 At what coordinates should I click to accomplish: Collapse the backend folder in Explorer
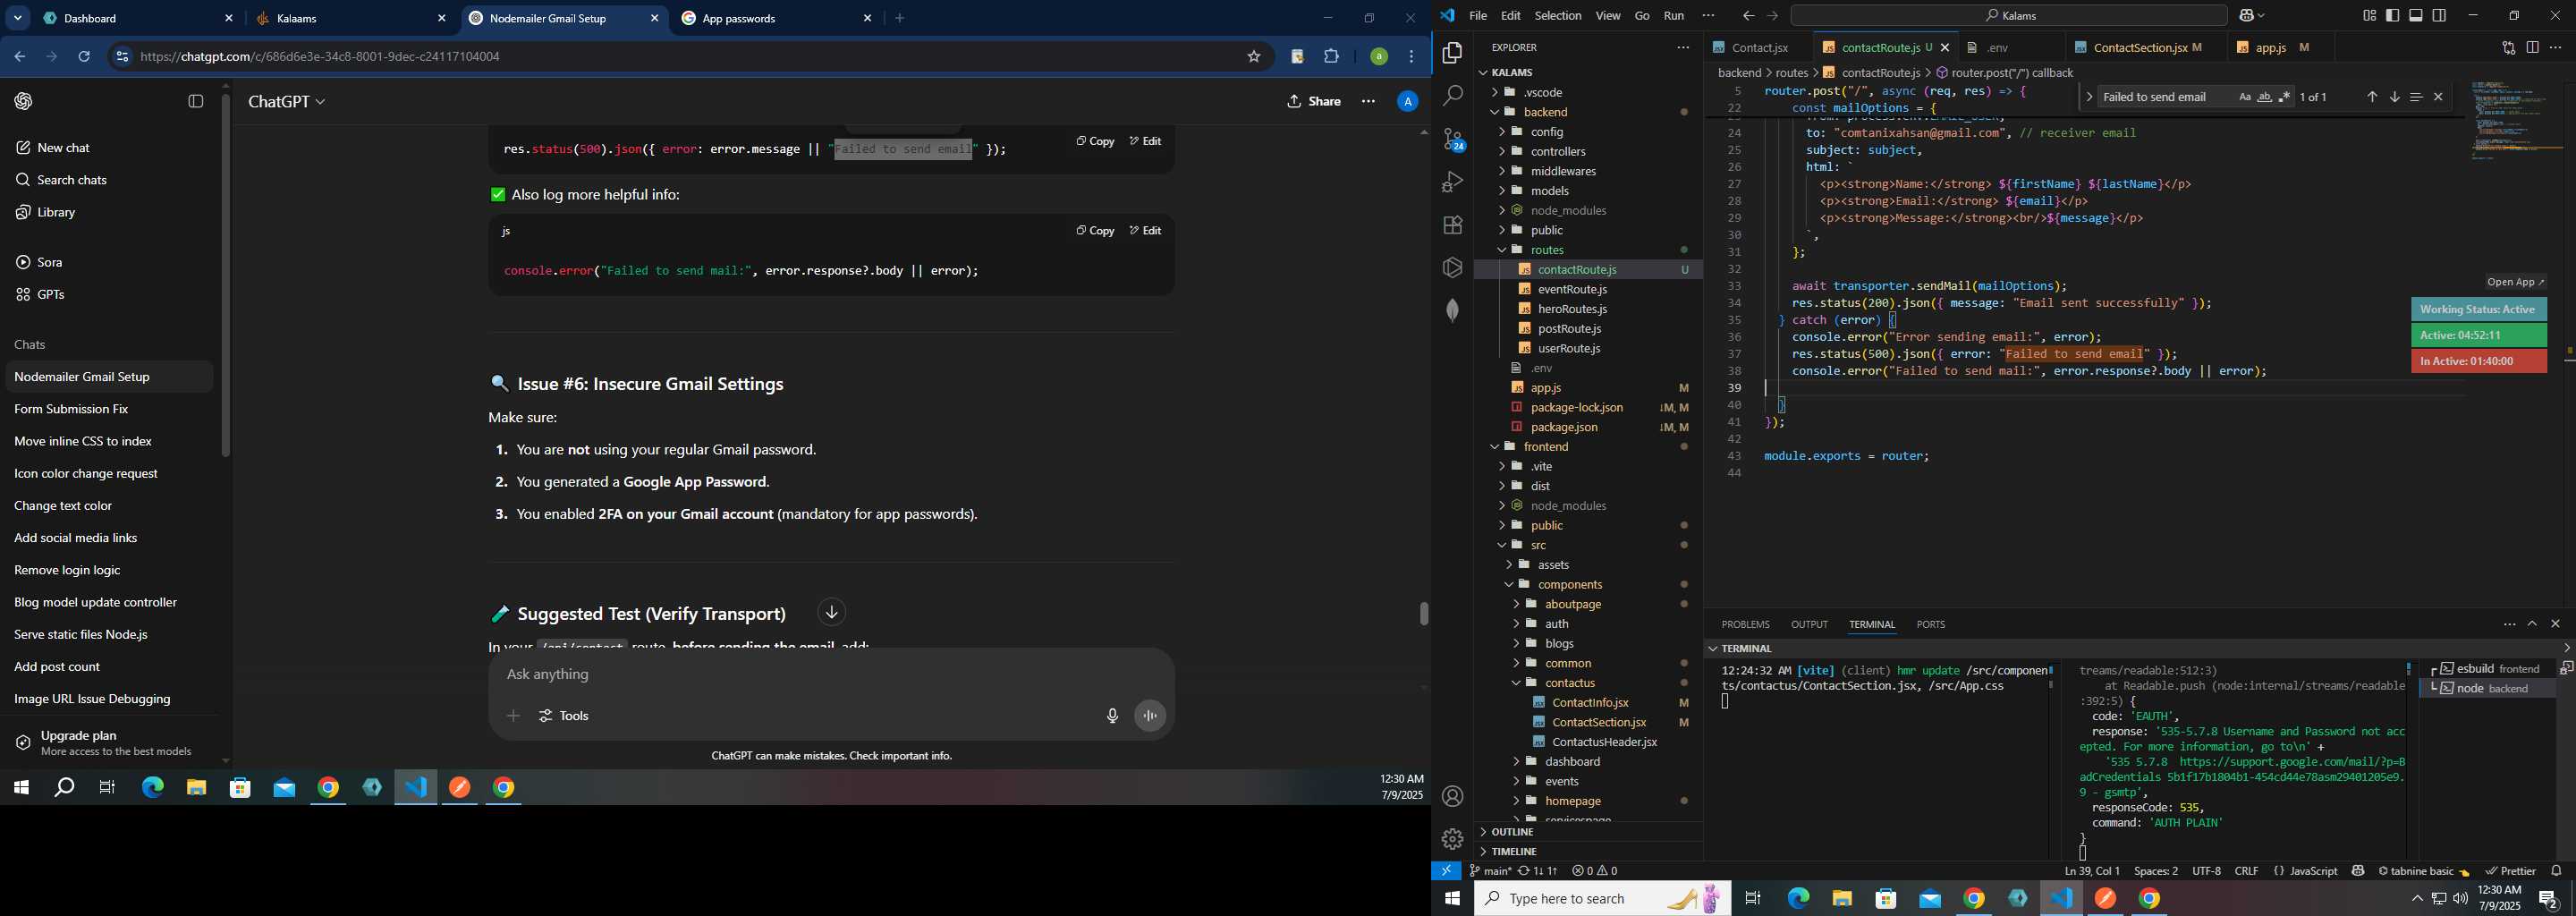(x=1494, y=112)
